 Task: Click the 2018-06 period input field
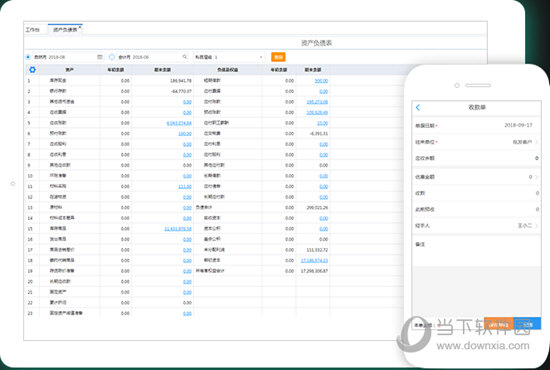click(x=153, y=57)
